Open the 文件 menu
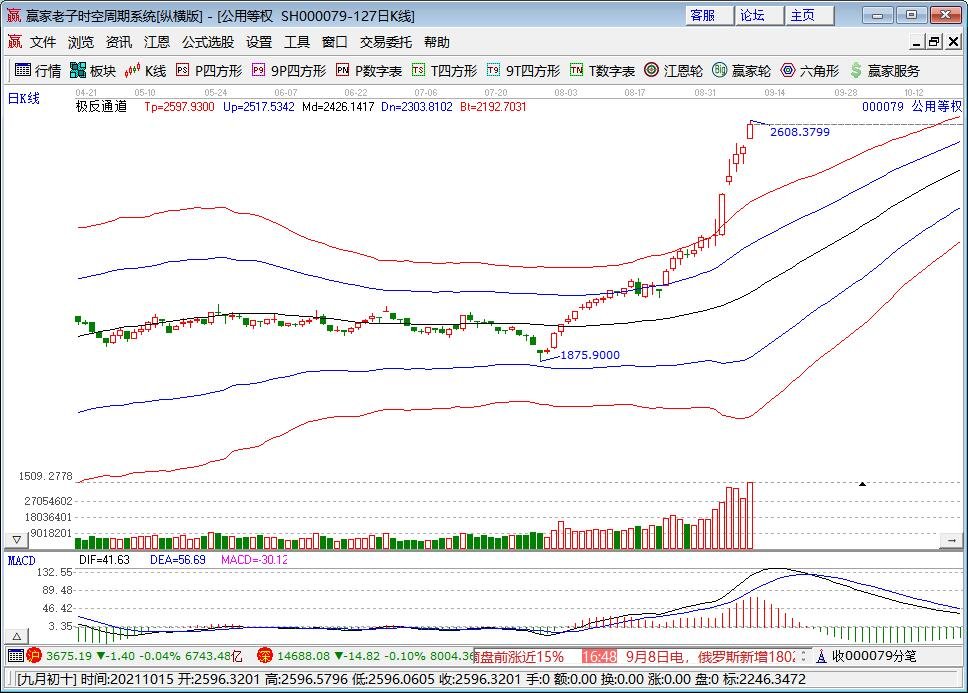 pyautogui.click(x=43, y=42)
